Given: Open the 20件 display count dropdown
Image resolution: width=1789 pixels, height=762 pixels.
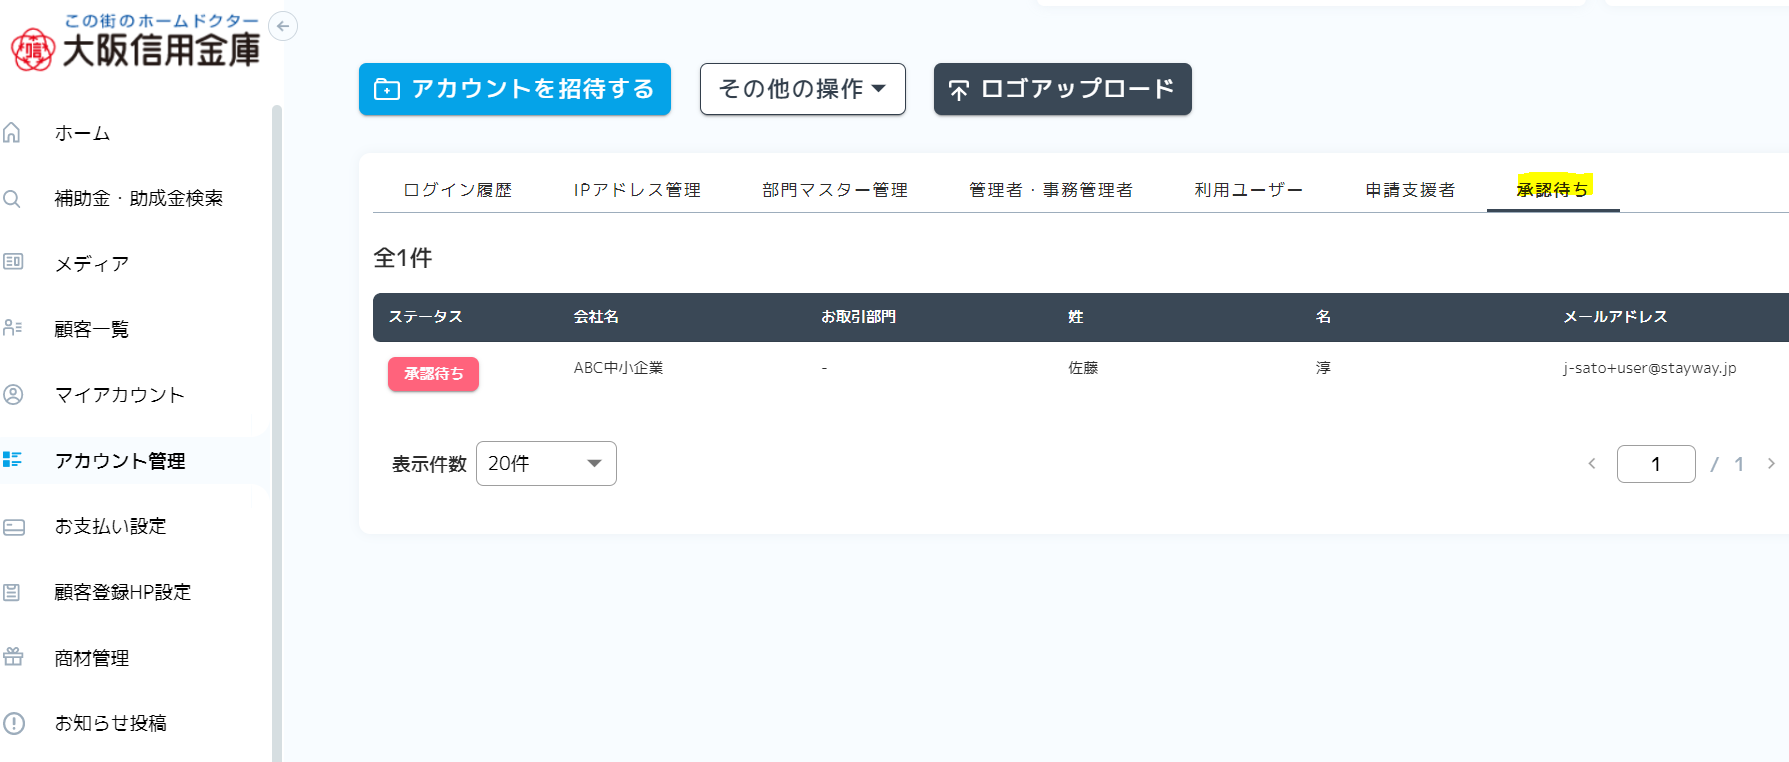Looking at the screenshot, I should [546, 463].
